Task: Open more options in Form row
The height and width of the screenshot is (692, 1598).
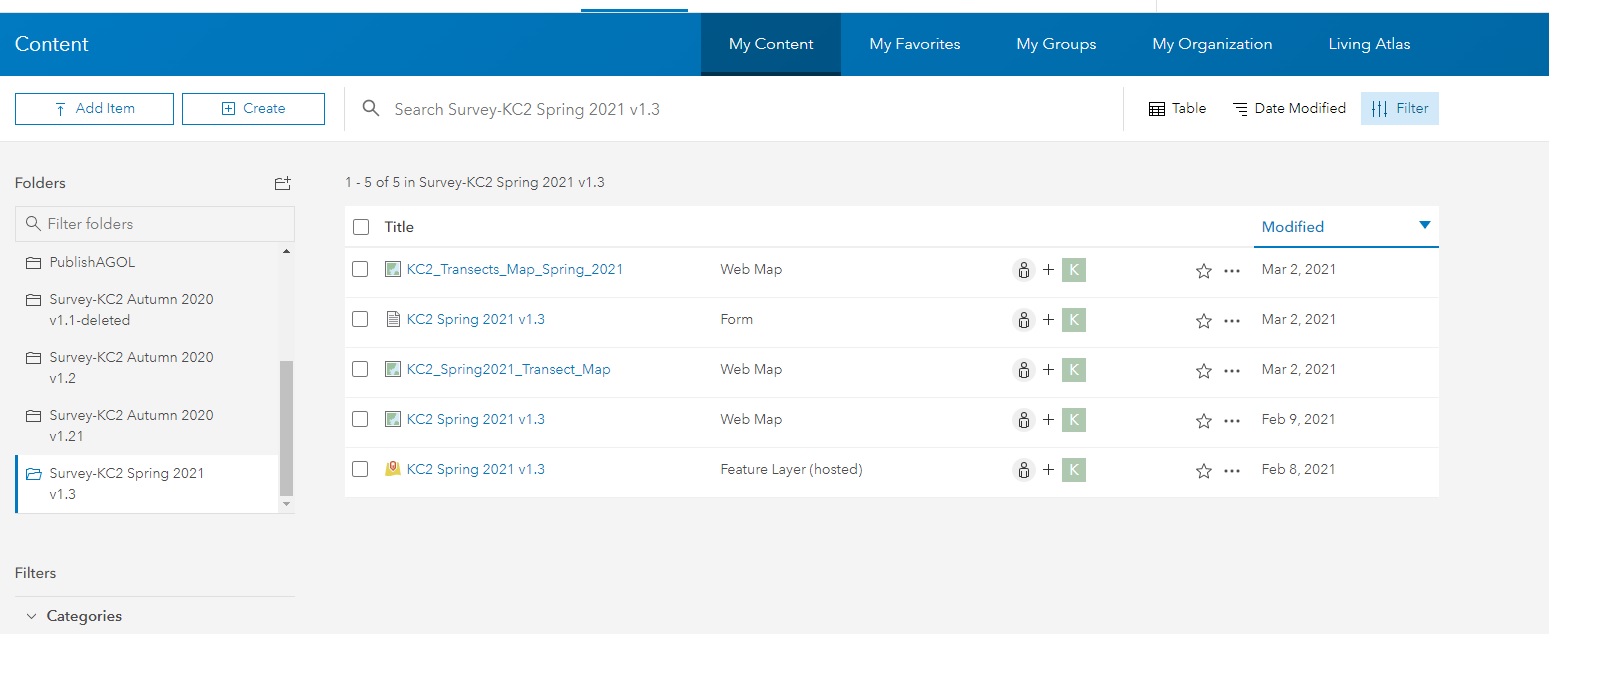Action: click(x=1232, y=321)
